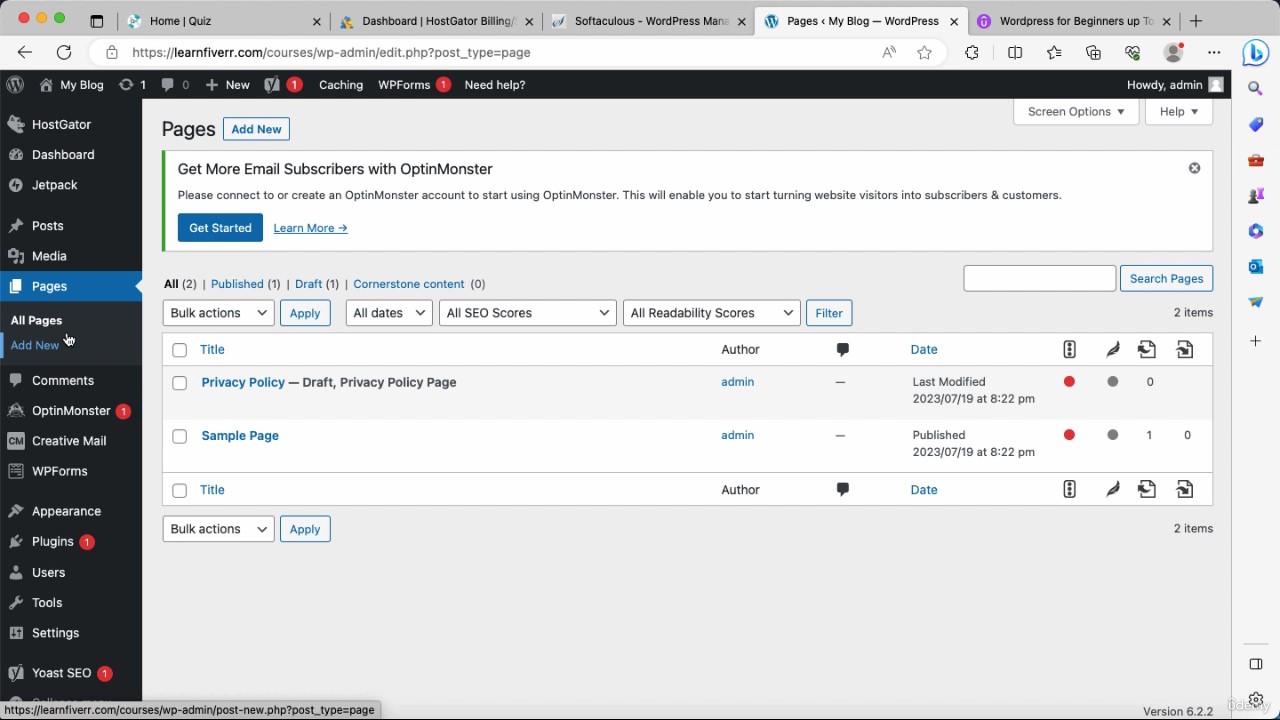Open the bottom Bulk actions dropdown
The image size is (1280, 720).
pos(218,529)
